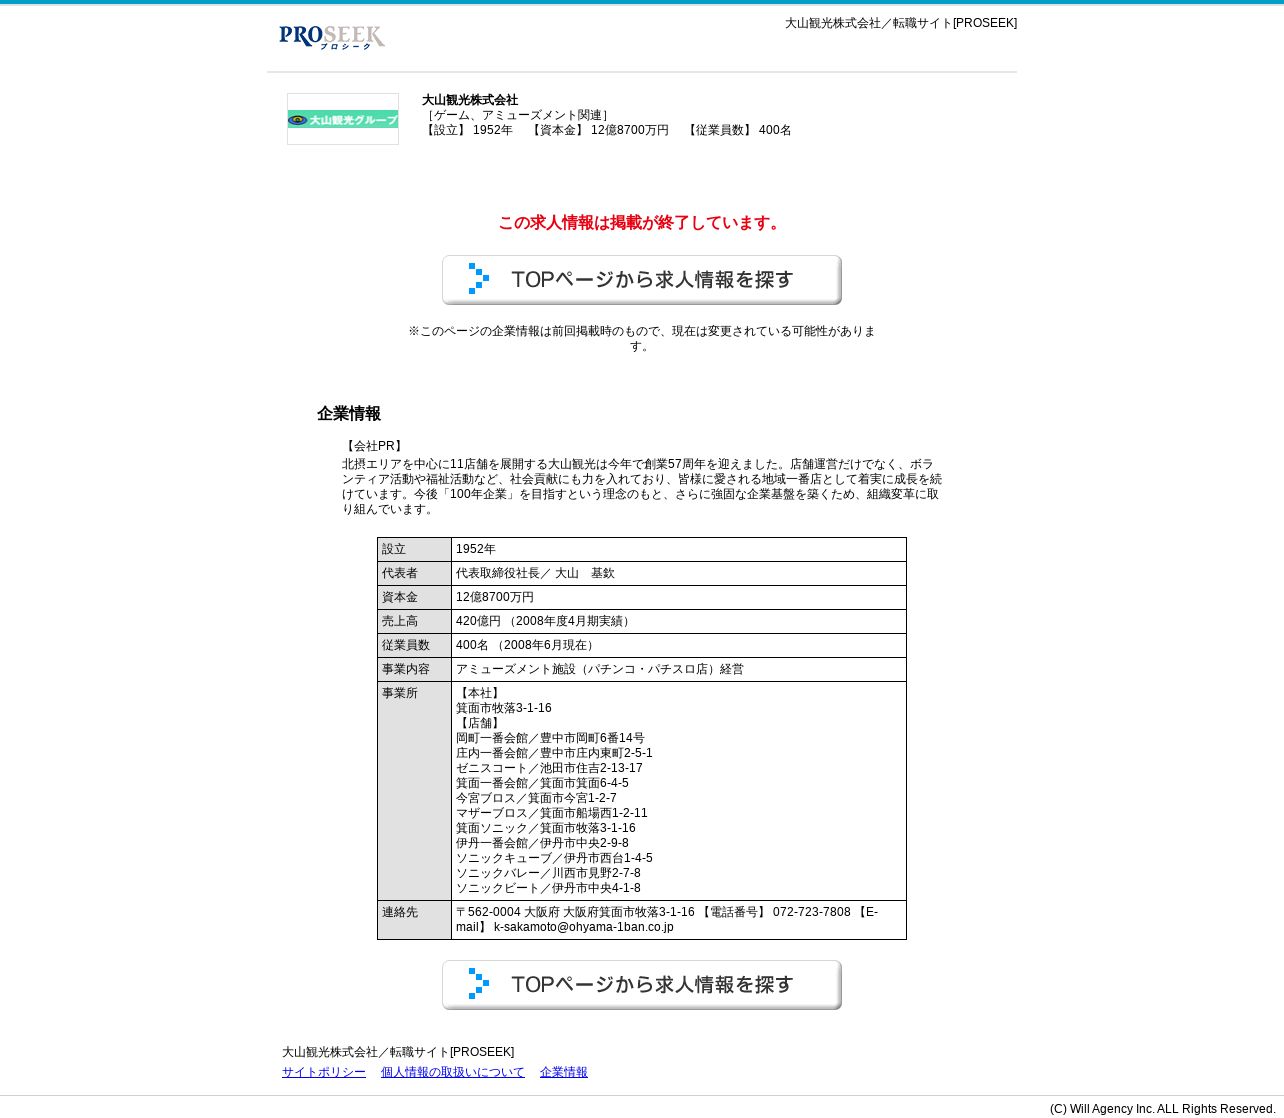Click the (C) Will Agency Inc. copyright text

click(1163, 1109)
